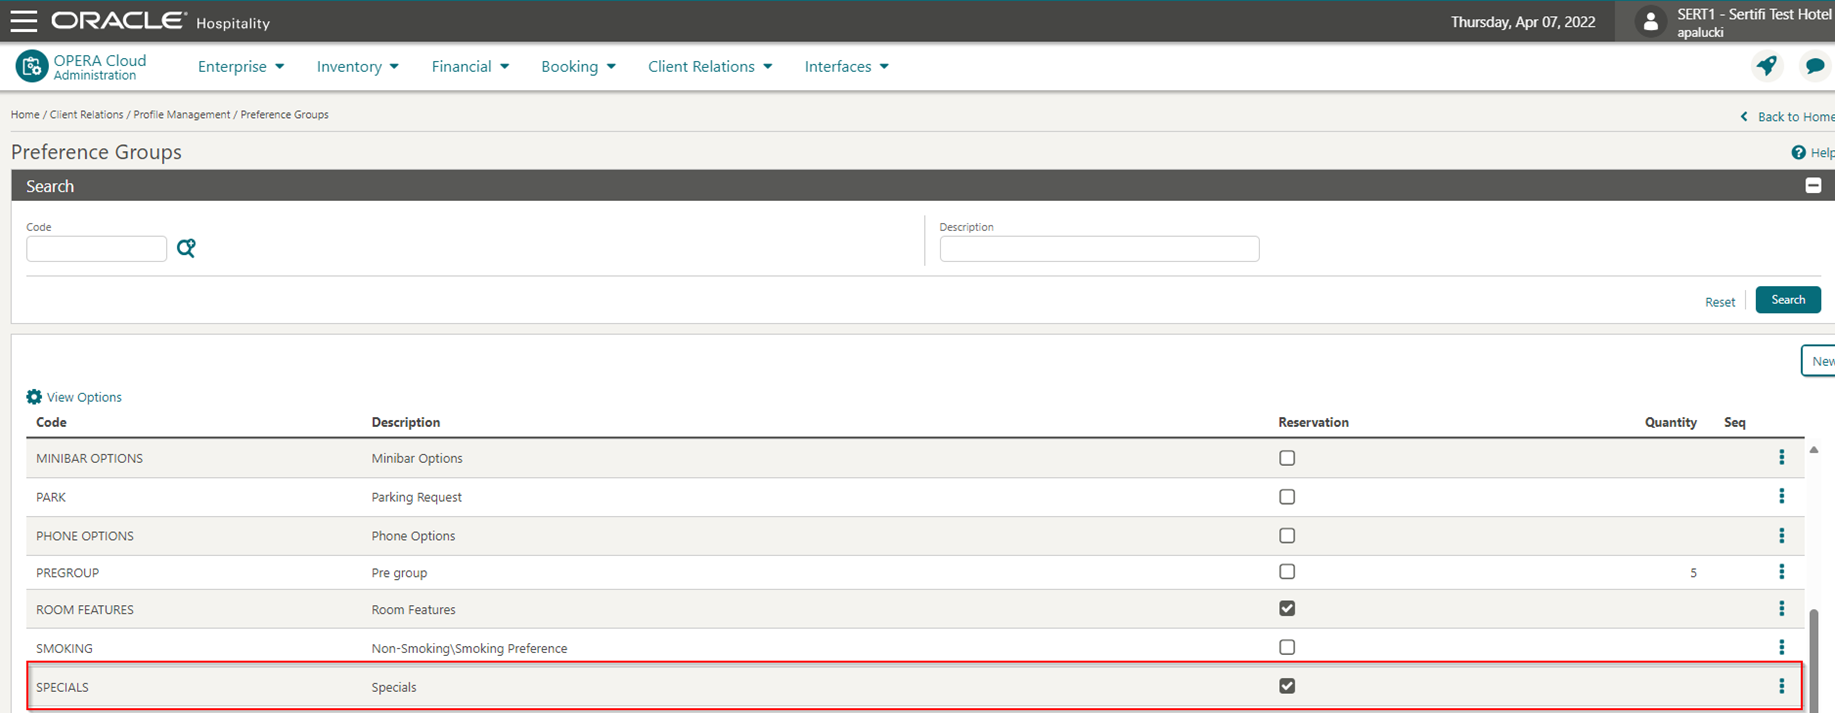Screen dimensions: 1835x713
Task: Open View Options gear icon
Action: [x=34, y=397]
